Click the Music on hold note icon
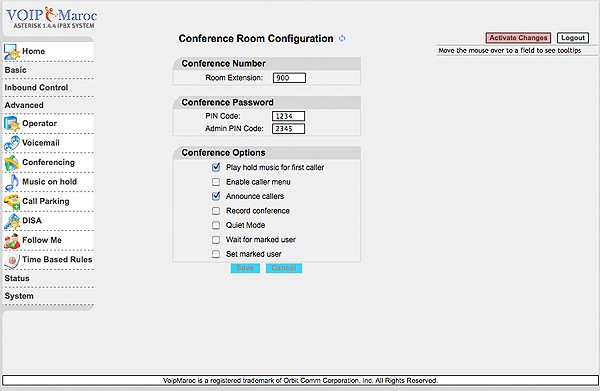 pyautogui.click(x=11, y=182)
